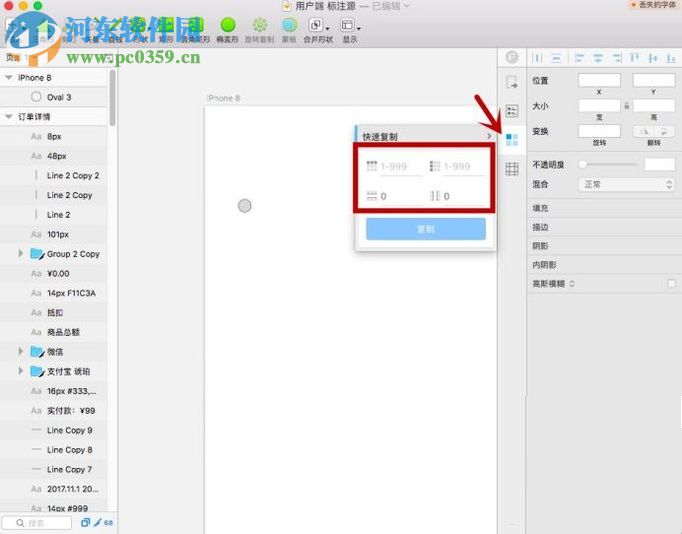
Task: Open the 高斯模糊 blur type selector
Action: pos(572,284)
